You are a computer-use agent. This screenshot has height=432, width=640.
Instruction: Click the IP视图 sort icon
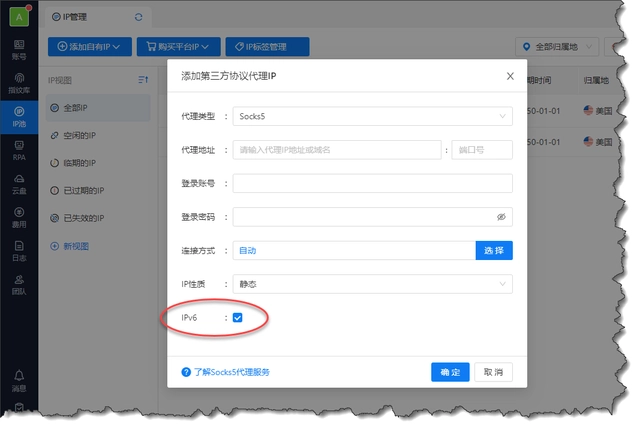pos(143,80)
